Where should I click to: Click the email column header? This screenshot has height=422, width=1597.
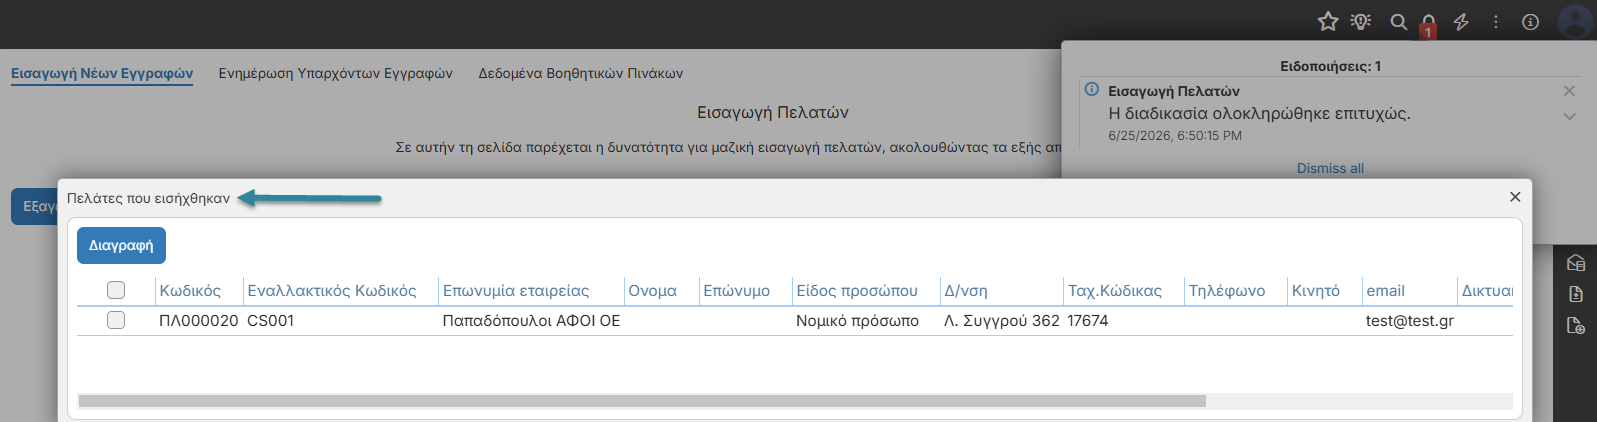coord(1385,291)
